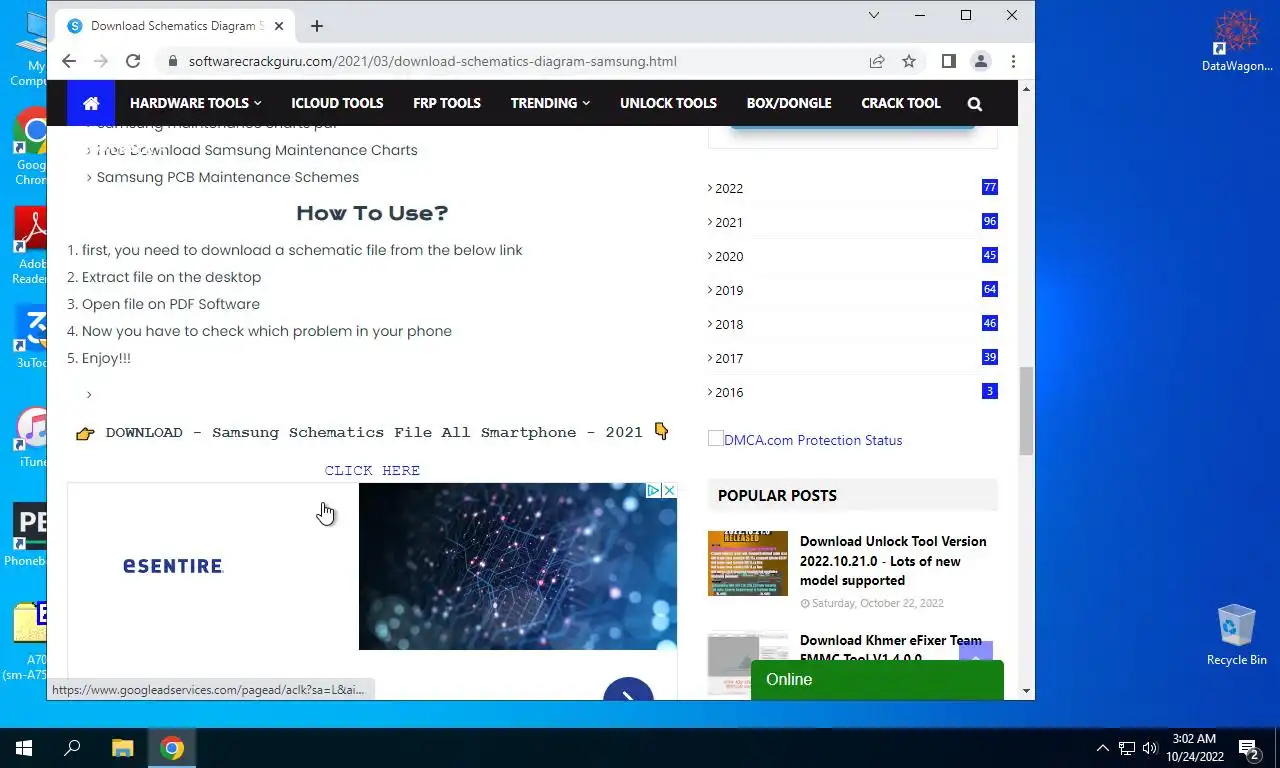Go to FRP TOOLS
The height and width of the screenshot is (768, 1280).
point(447,103)
